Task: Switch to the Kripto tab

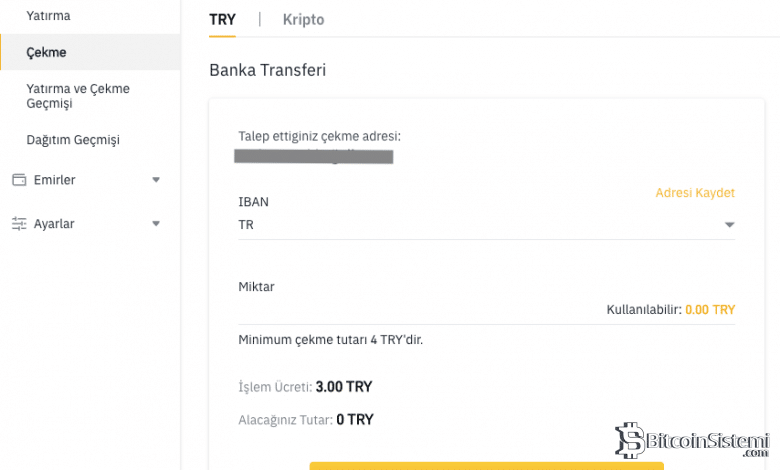Action: pyautogui.click(x=303, y=19)
